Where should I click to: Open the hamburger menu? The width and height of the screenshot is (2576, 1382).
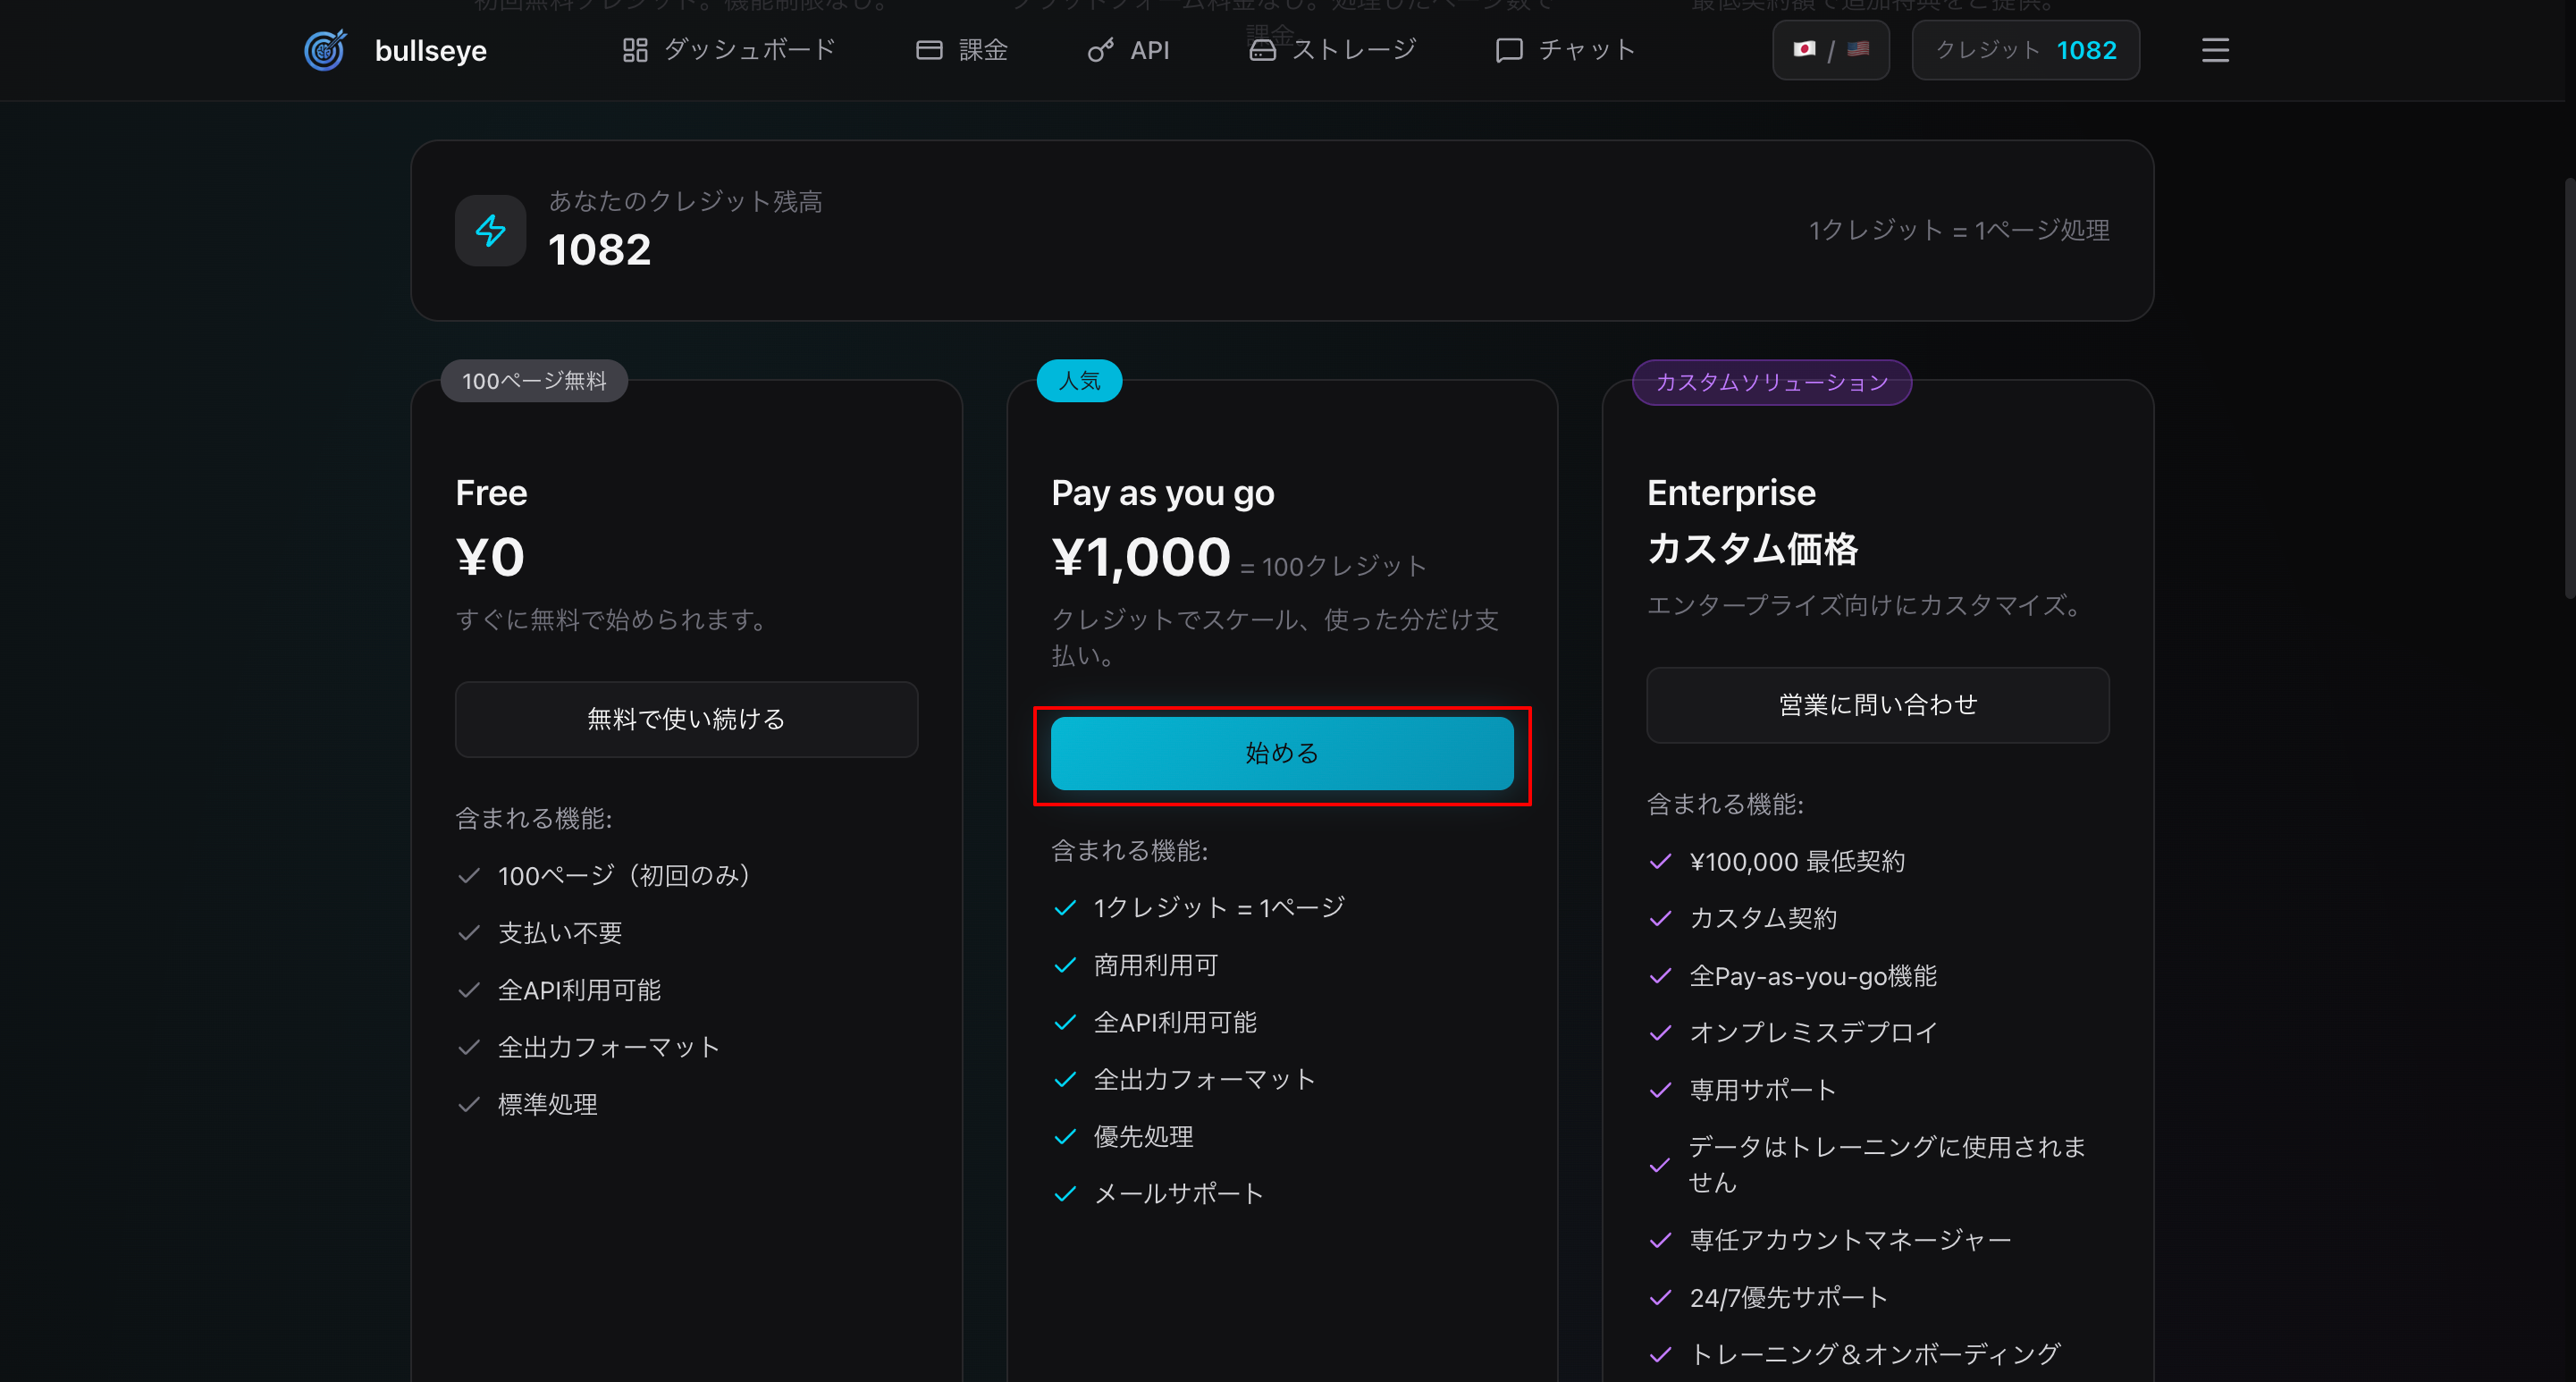2215,50
